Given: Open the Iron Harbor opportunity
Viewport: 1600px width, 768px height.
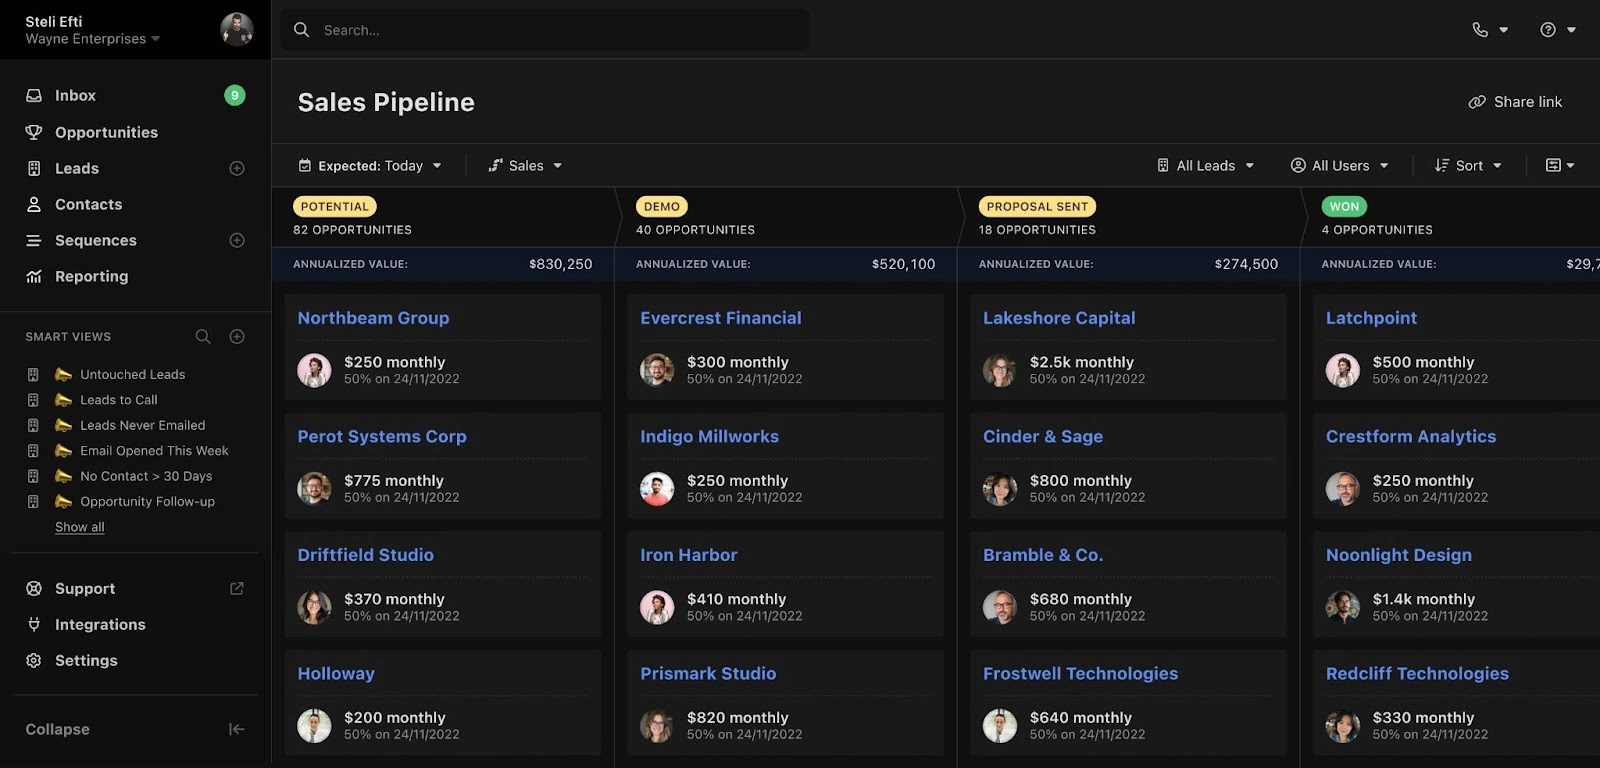Looking at the screenshot, I should coord(688,555).
